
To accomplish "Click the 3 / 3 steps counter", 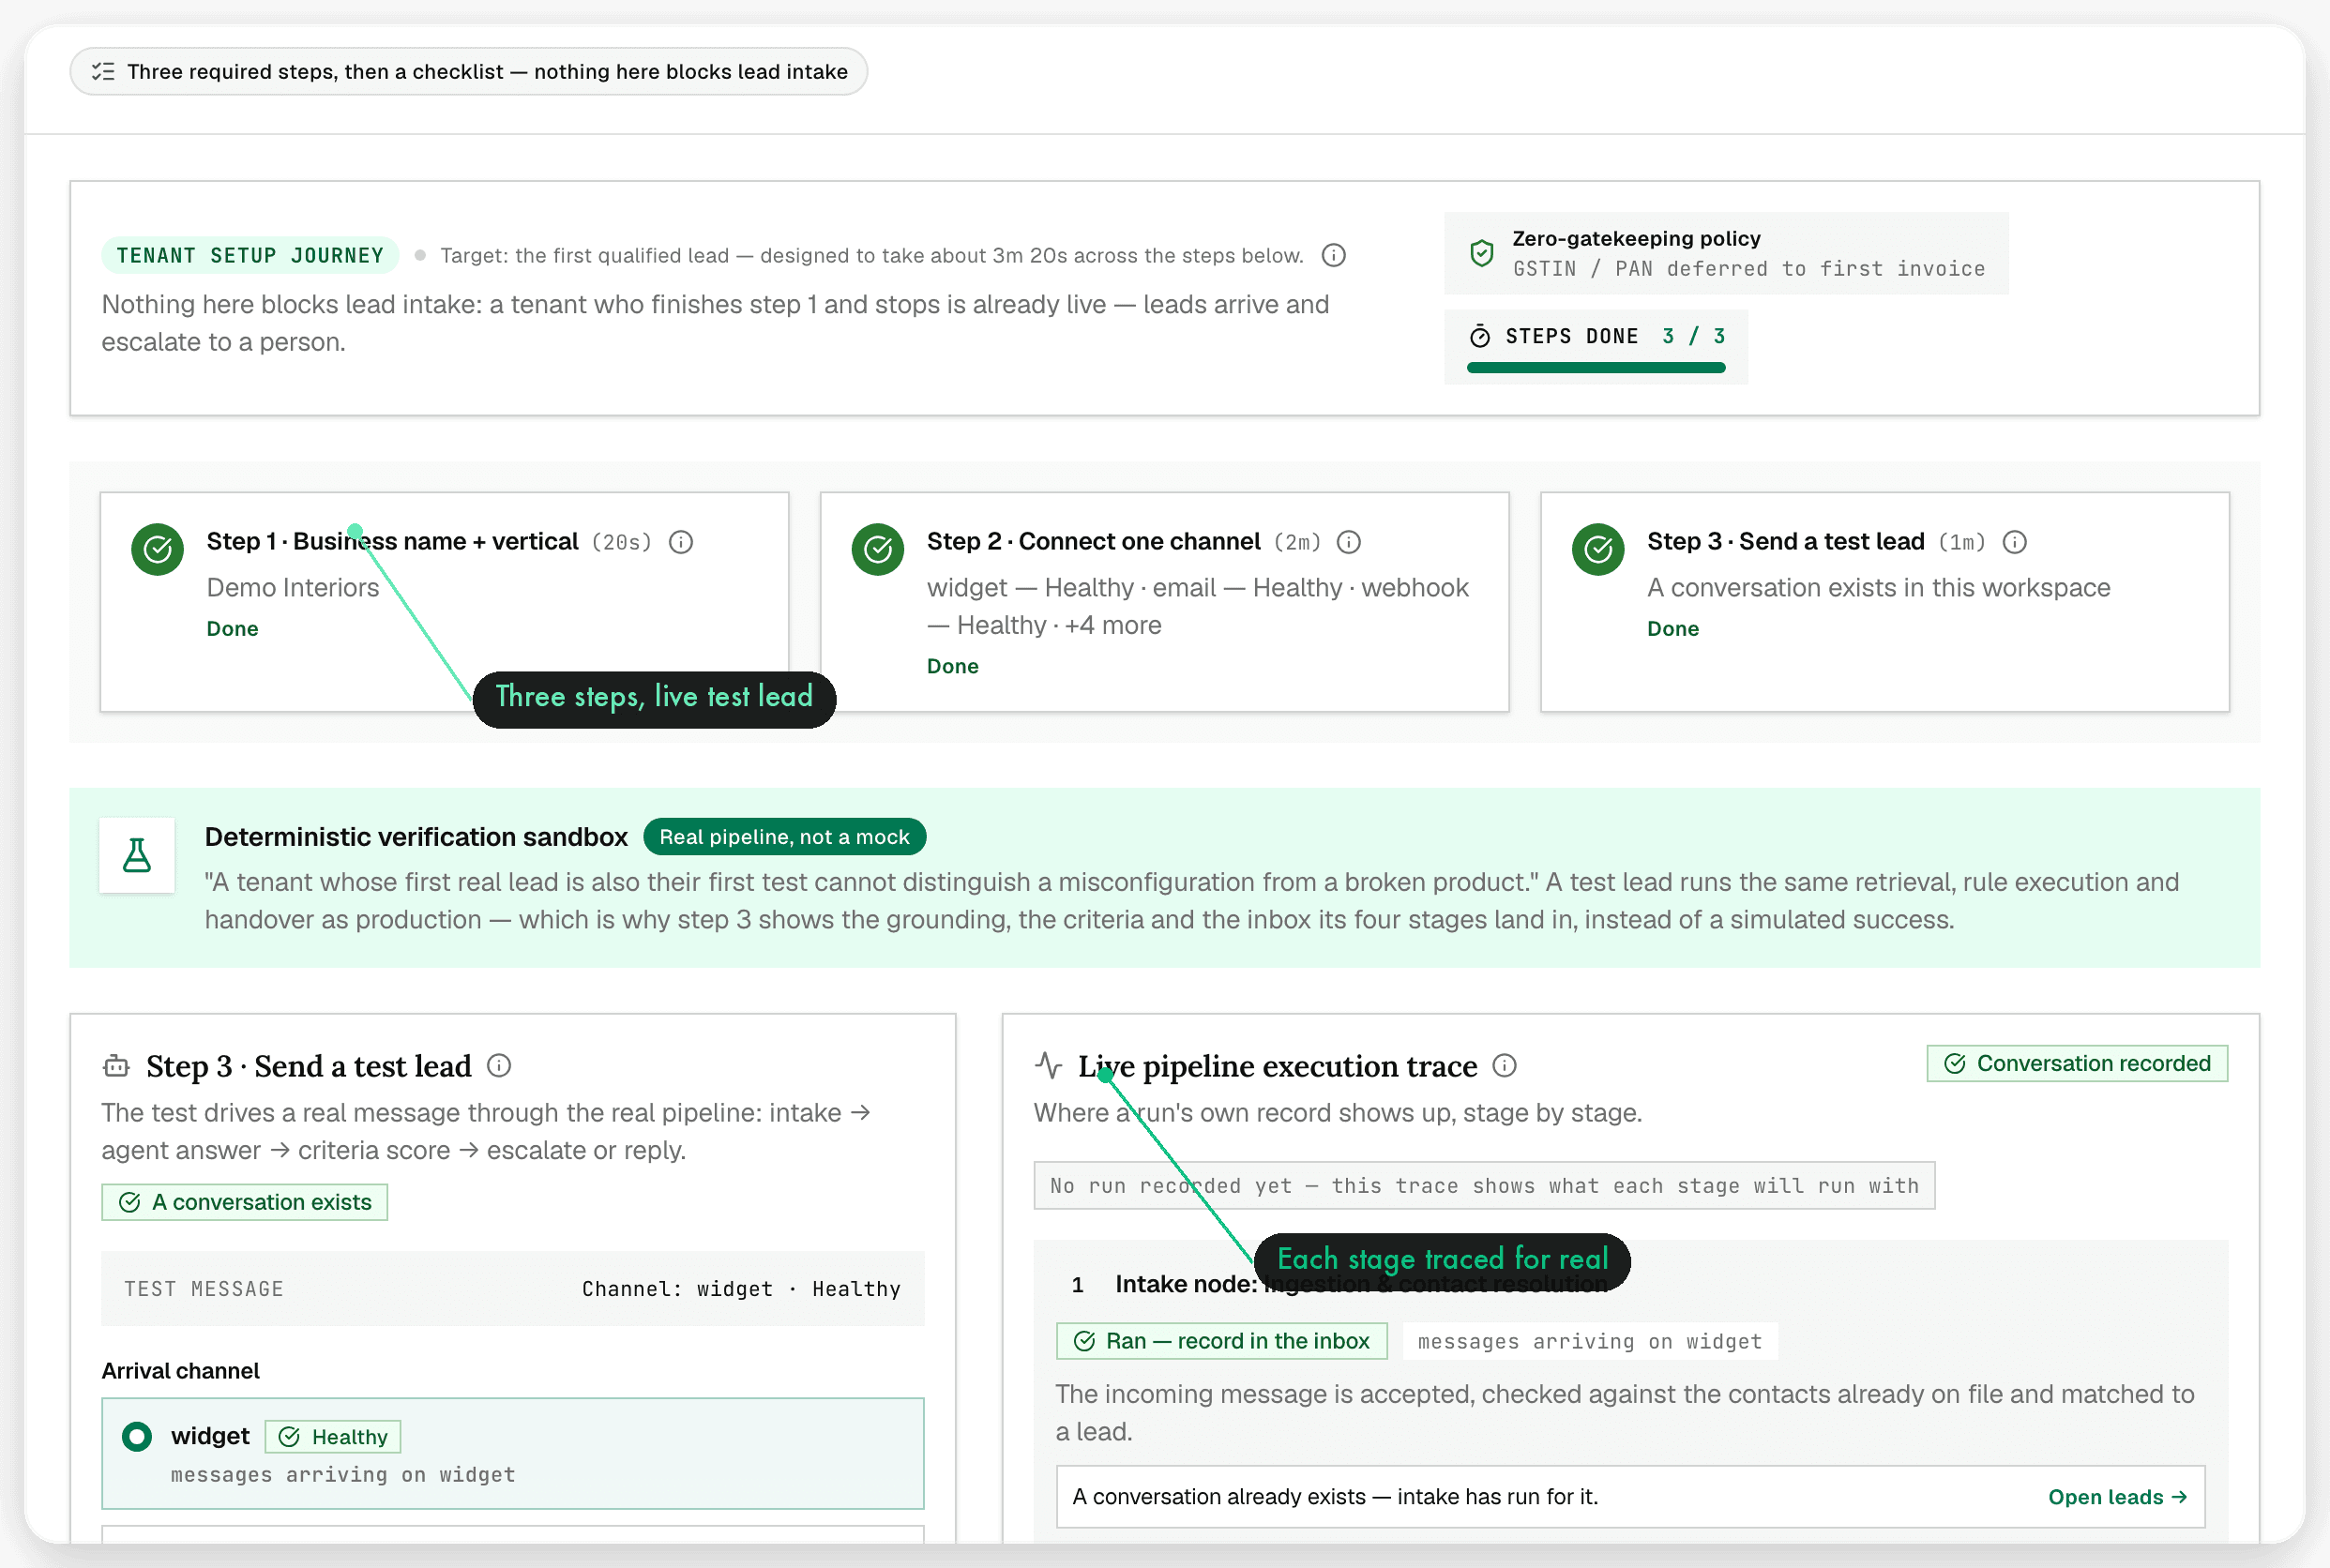I will [1694, 337].
